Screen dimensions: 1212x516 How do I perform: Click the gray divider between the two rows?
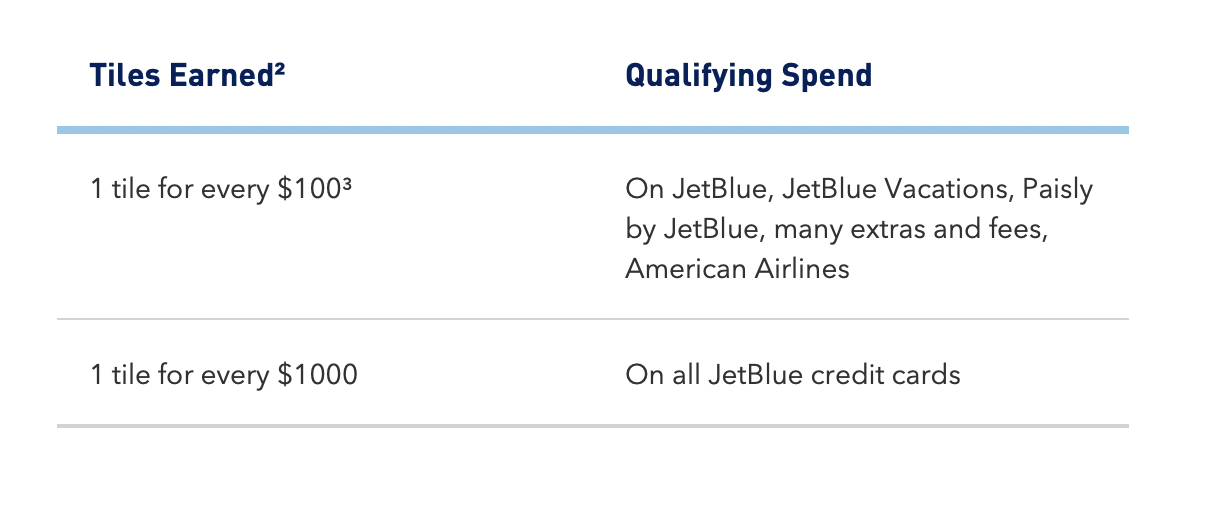(x=593, y=320)
